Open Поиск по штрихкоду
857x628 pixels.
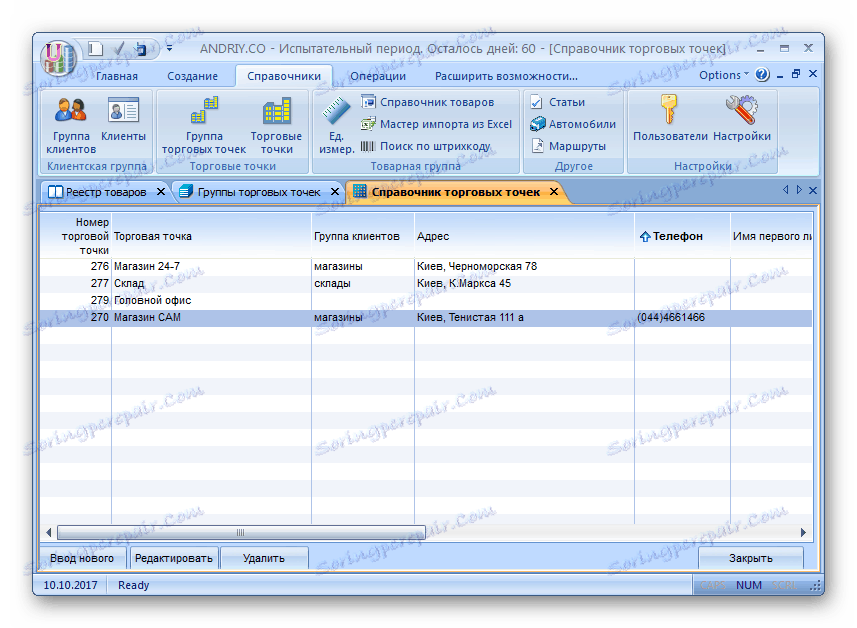tap(426, 146)
